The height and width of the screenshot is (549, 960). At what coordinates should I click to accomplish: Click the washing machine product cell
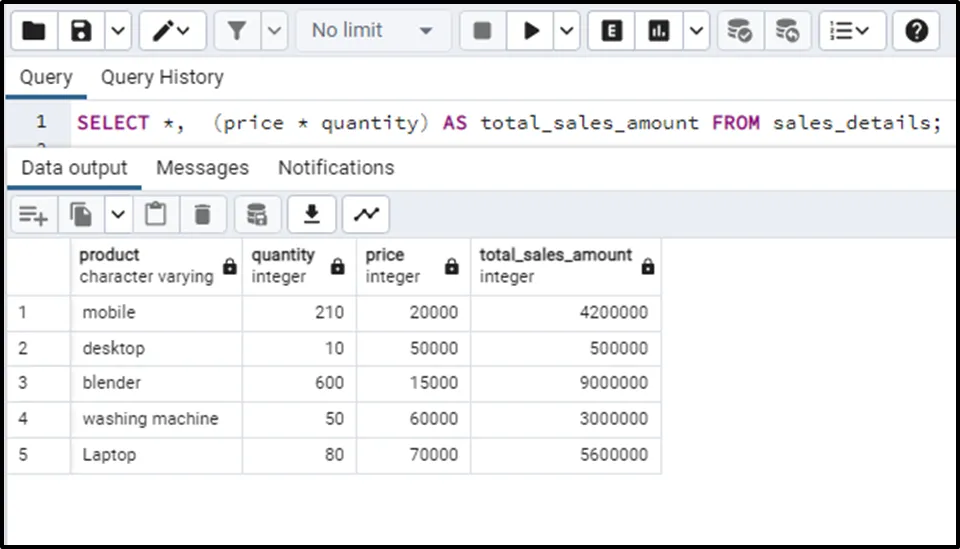point(150,419)
